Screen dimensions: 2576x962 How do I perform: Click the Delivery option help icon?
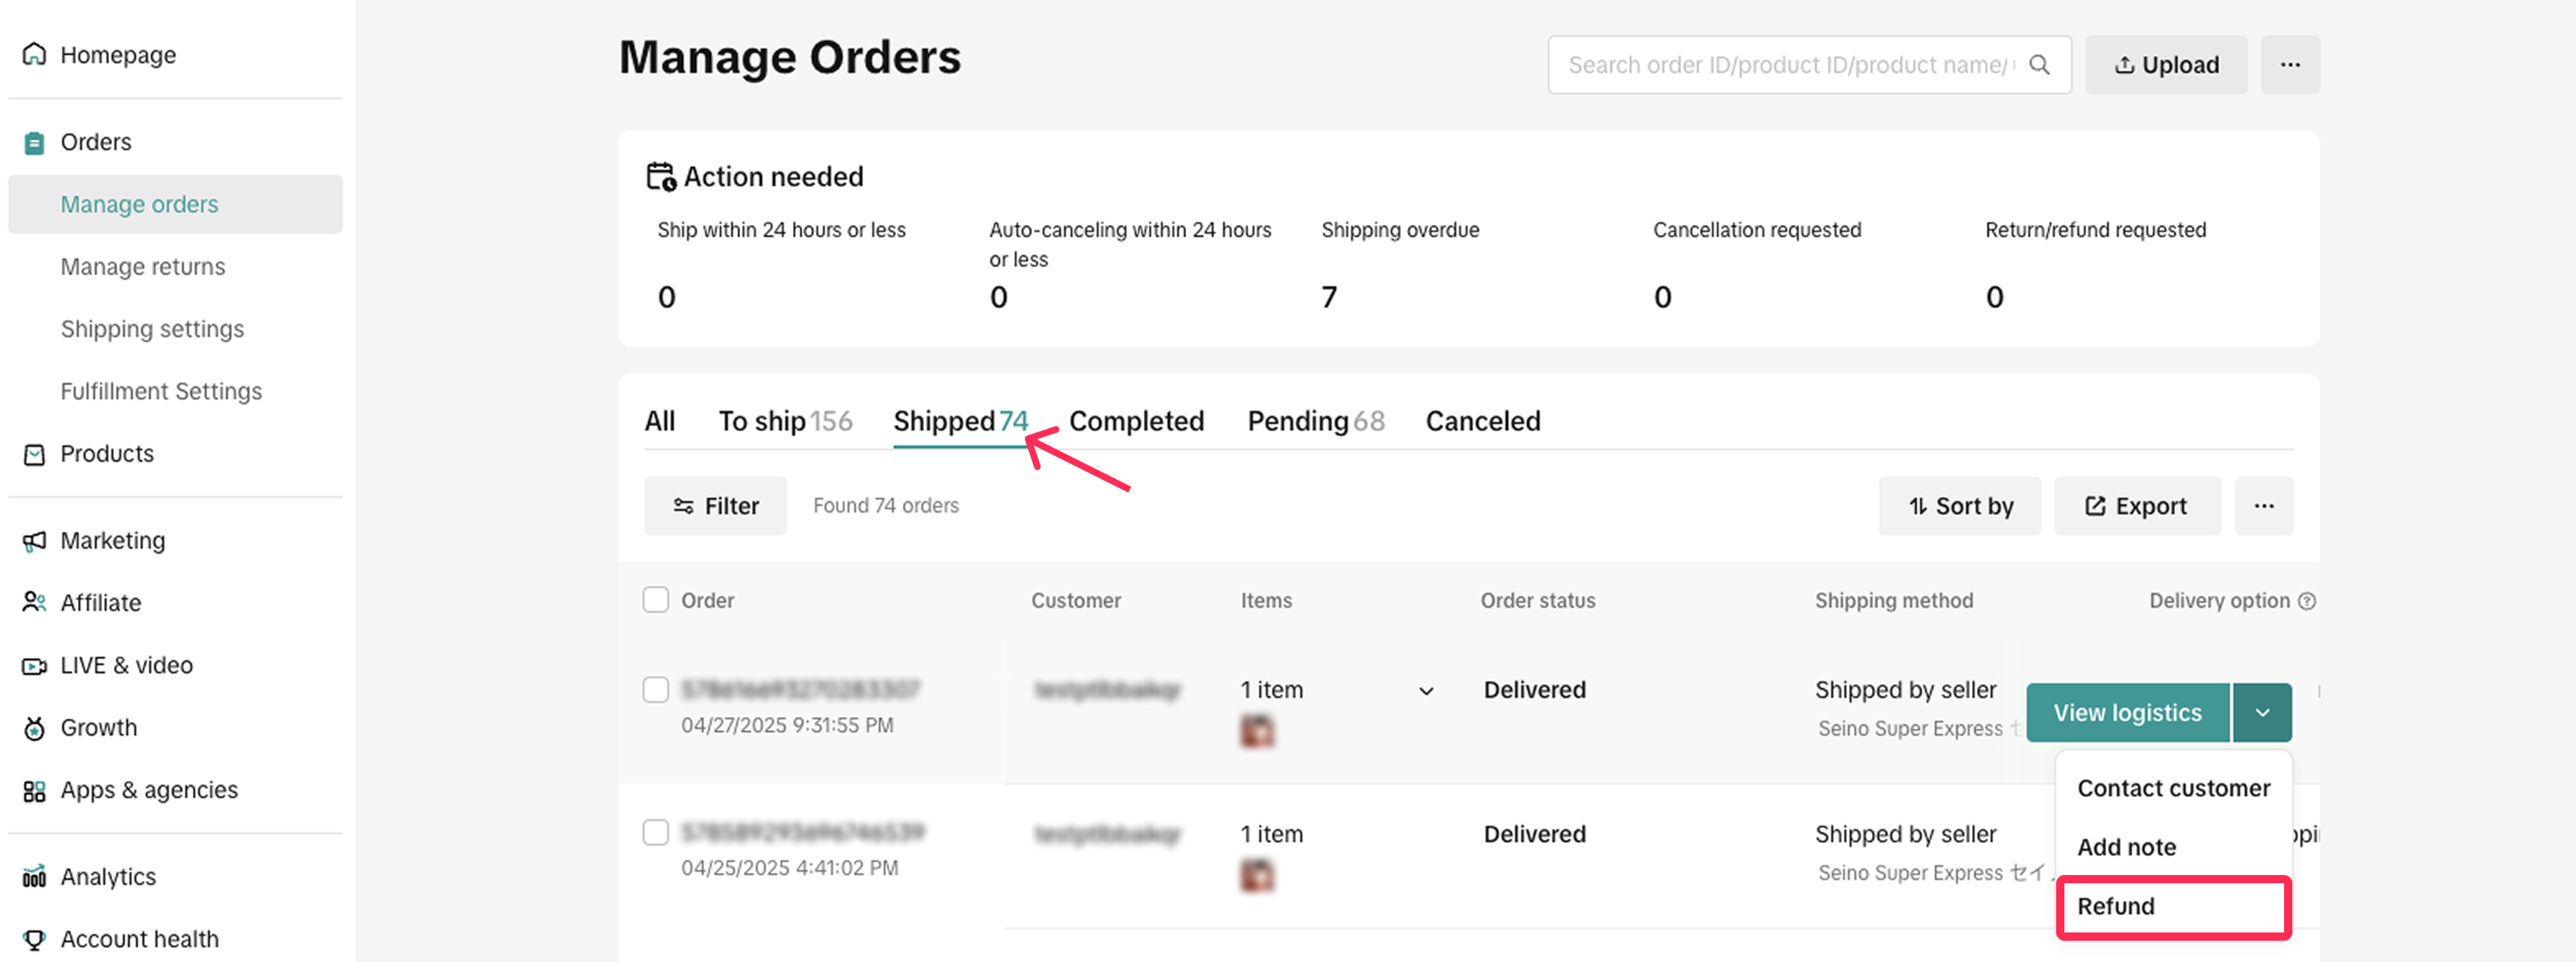tap(2306, 601)
